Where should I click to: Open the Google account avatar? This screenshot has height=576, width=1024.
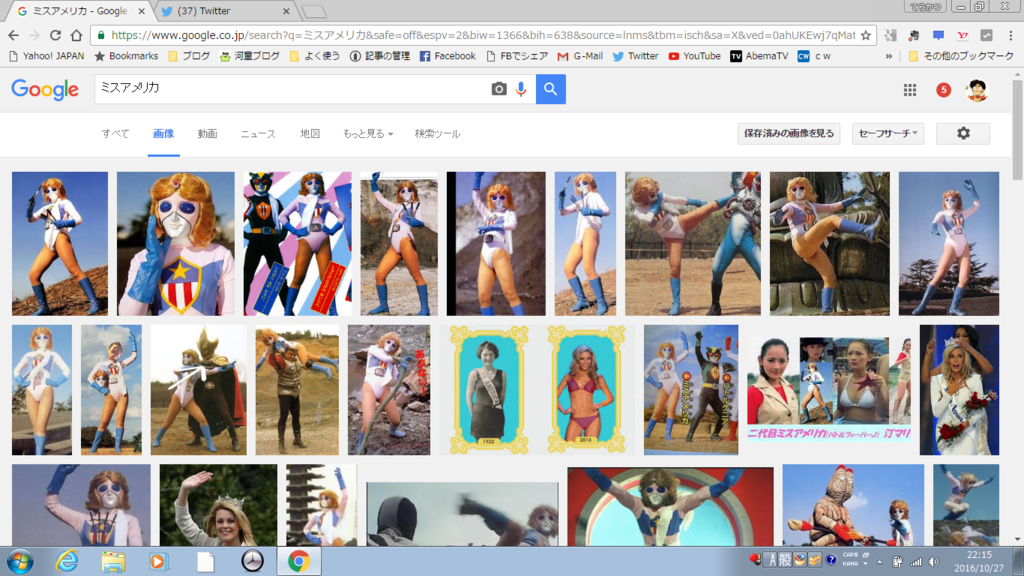[x=977, y=90]
